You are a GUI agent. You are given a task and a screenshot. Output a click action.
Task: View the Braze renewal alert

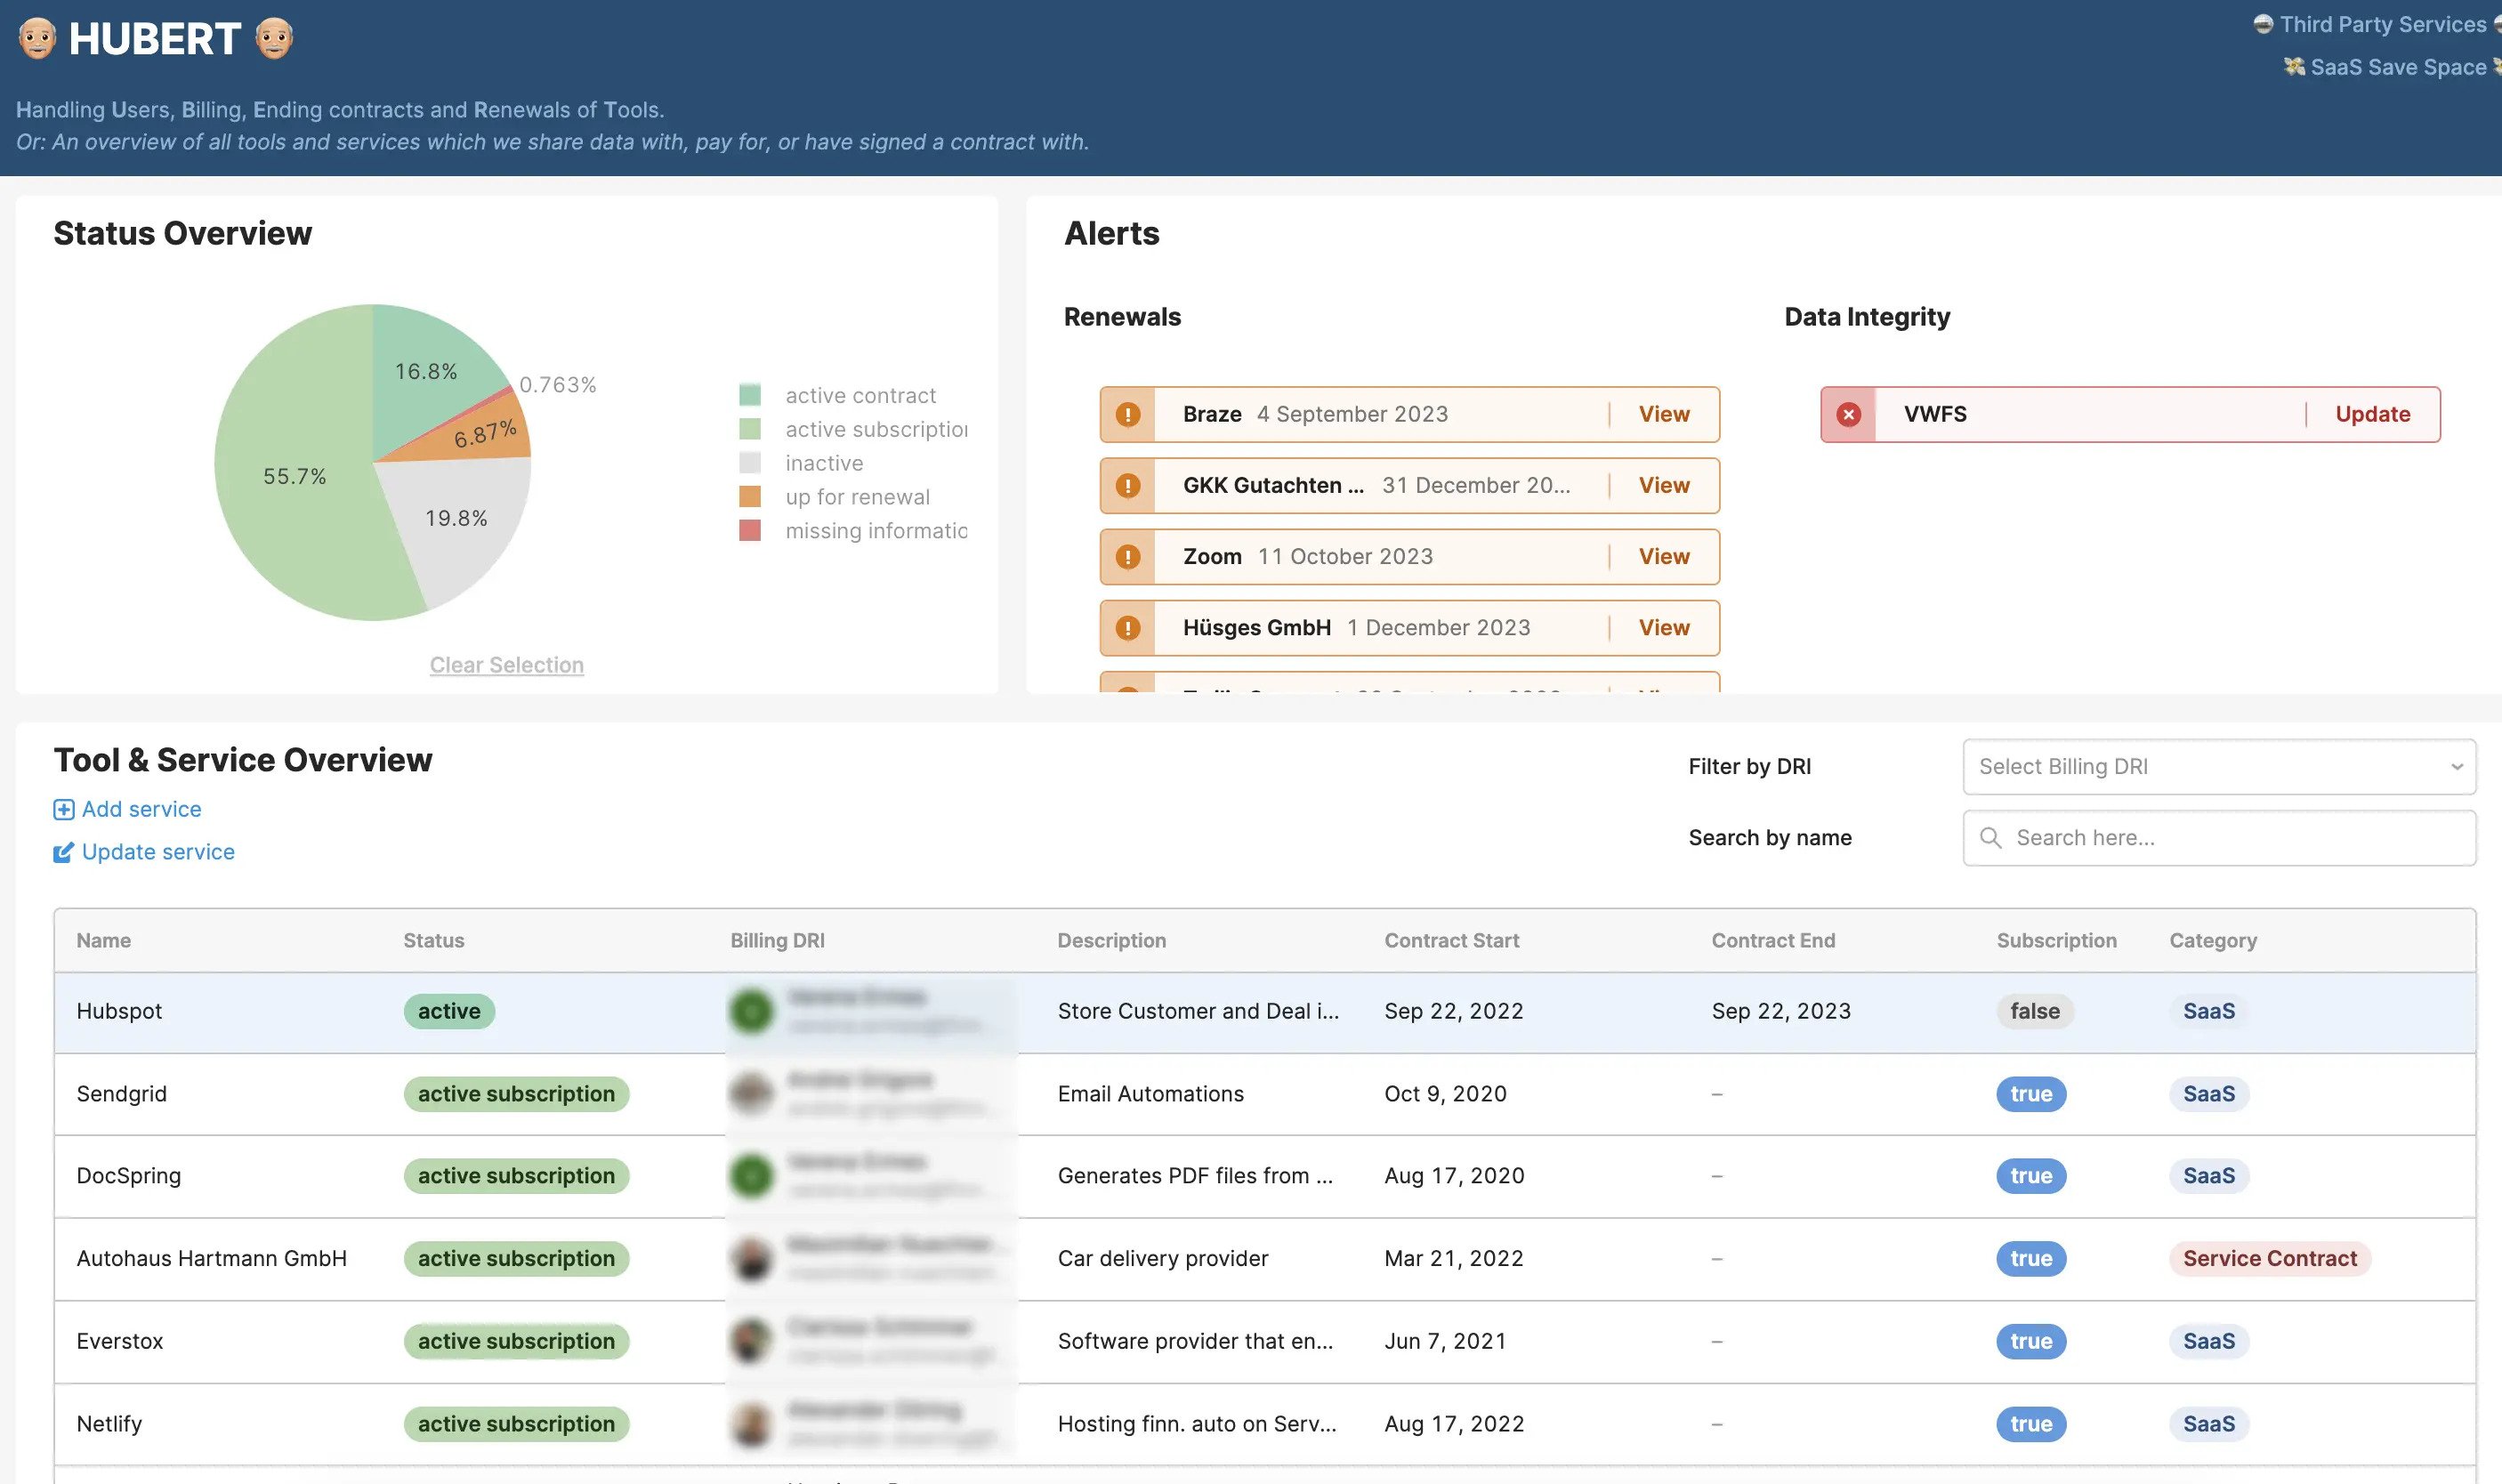coord(1664,414)
